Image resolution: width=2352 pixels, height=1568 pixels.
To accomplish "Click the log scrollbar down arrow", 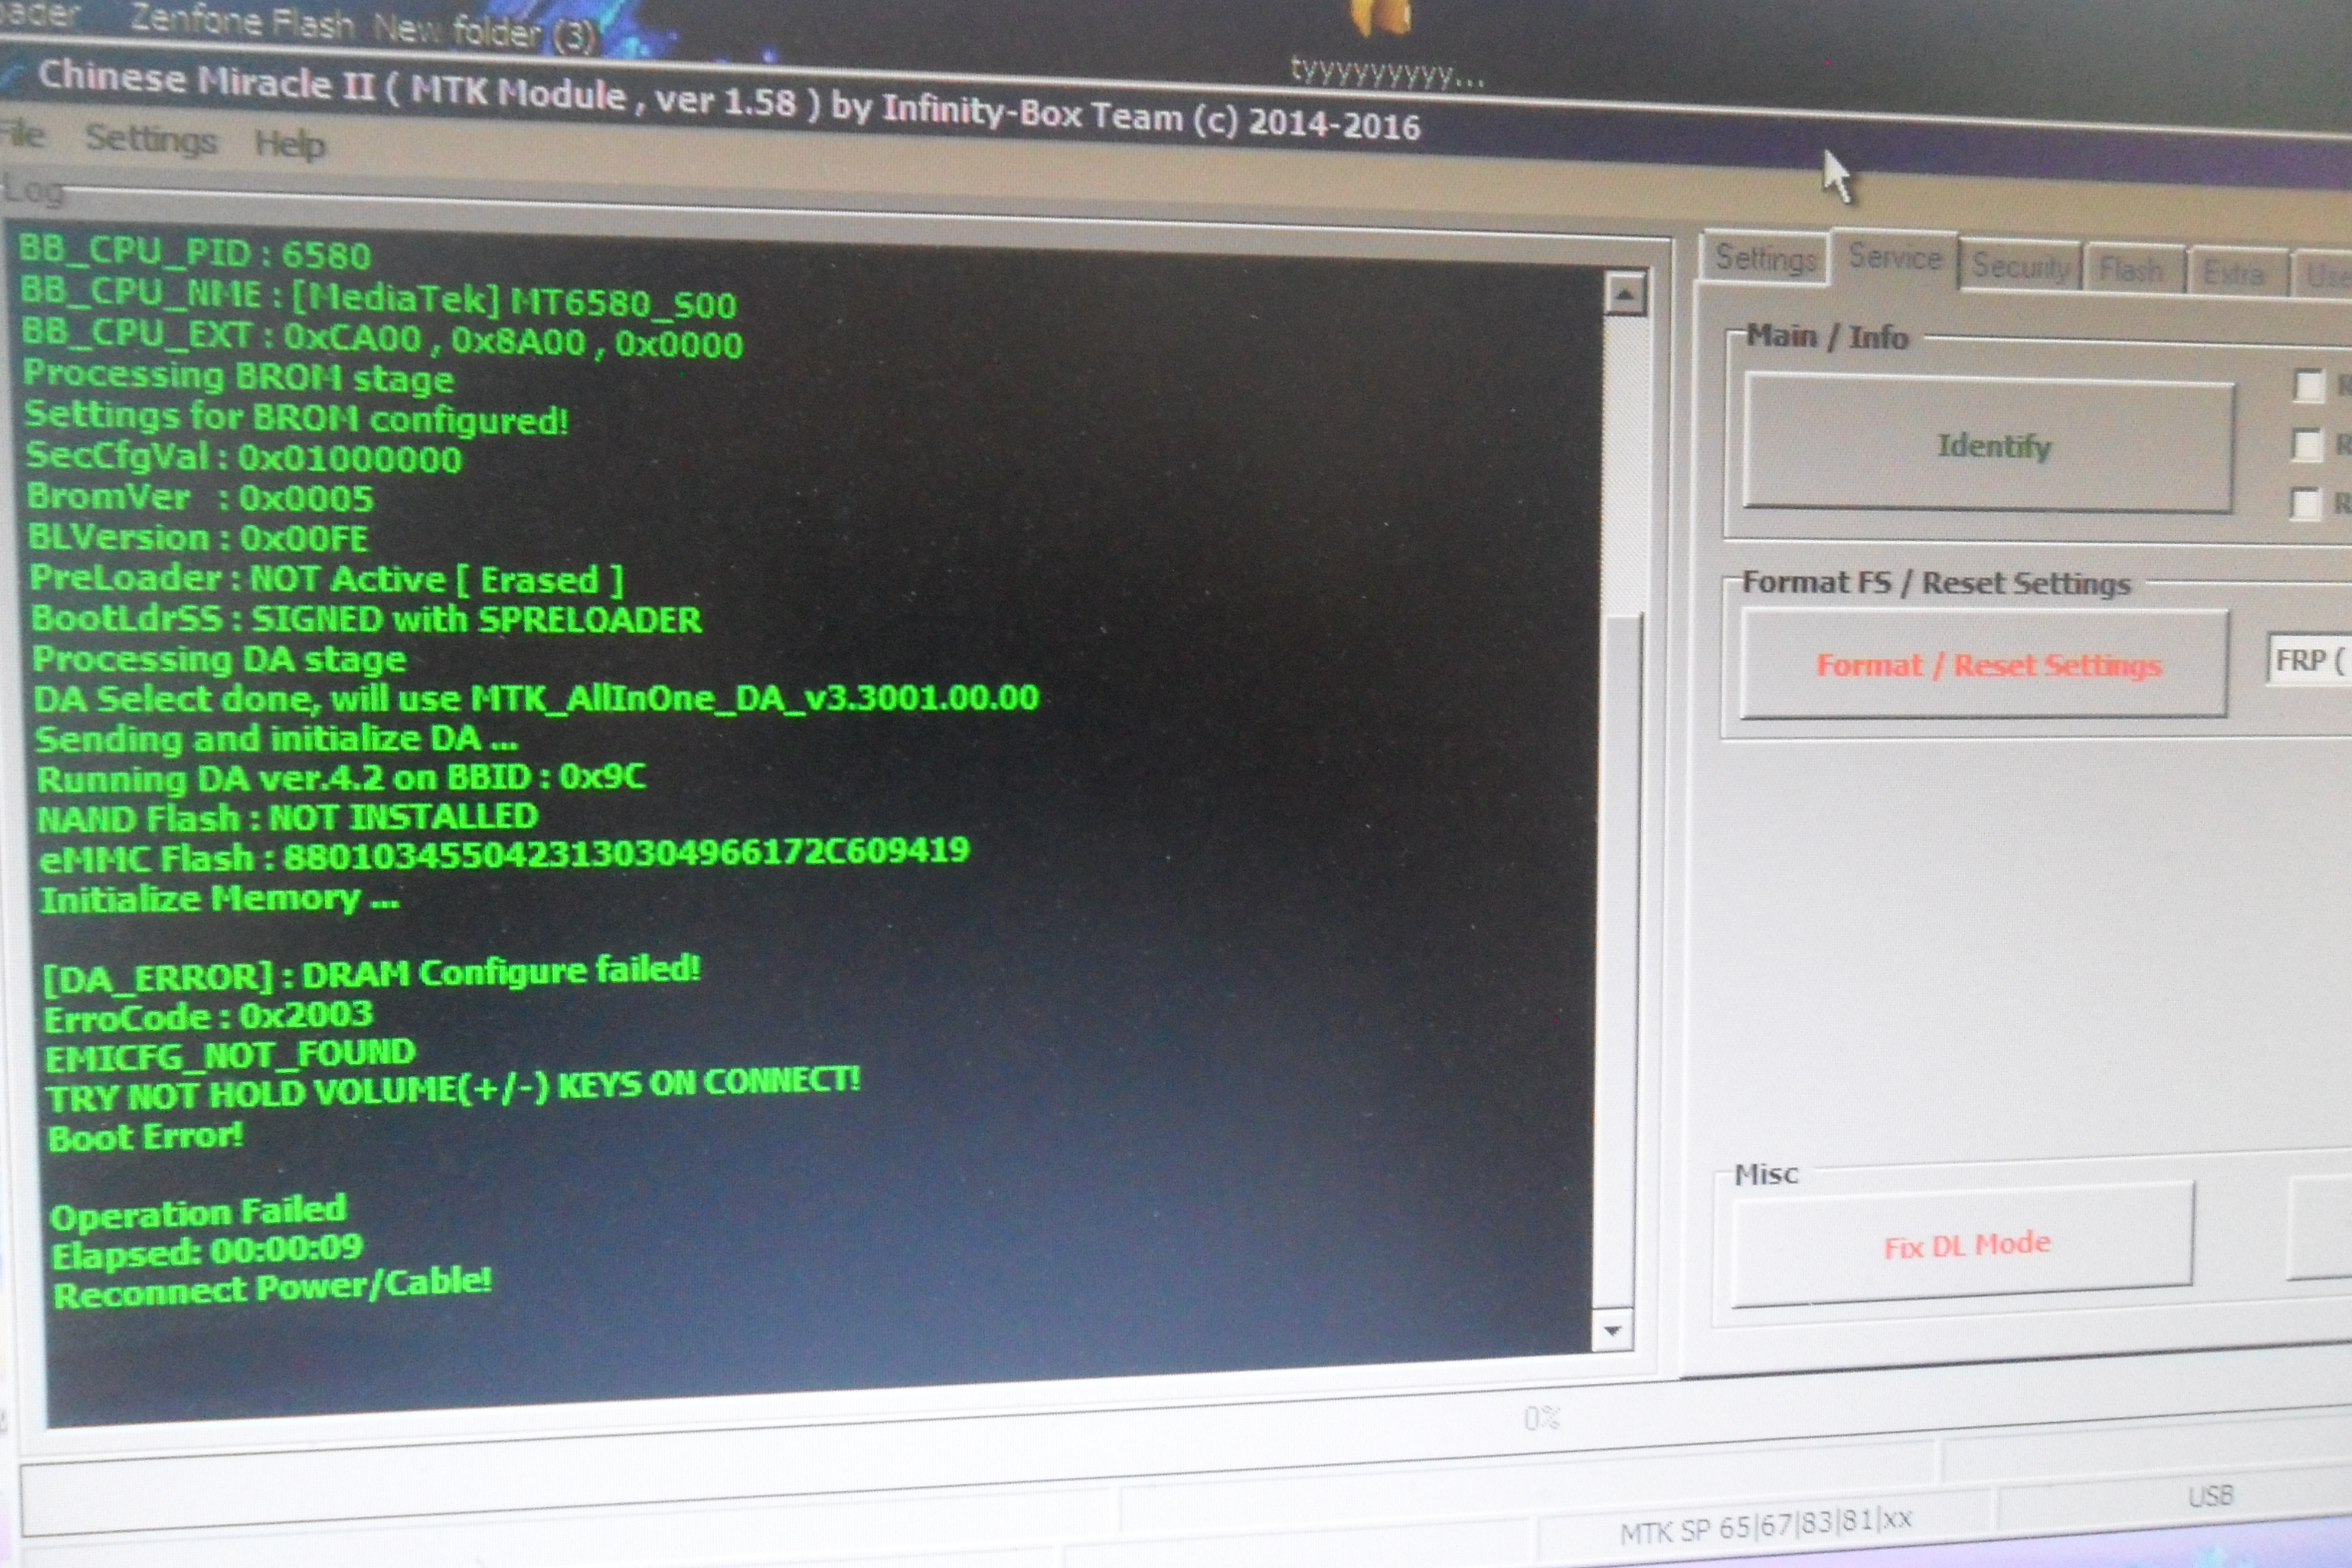I will [1612, 1331].
